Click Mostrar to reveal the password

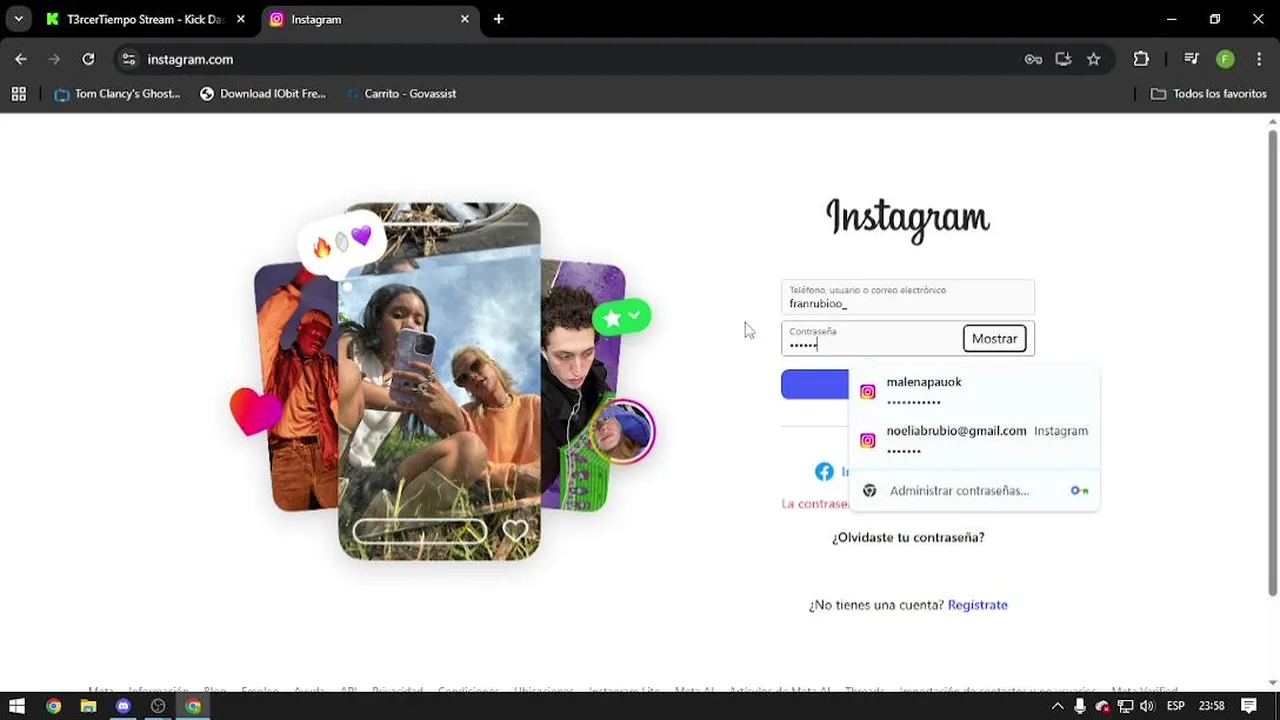995,338
